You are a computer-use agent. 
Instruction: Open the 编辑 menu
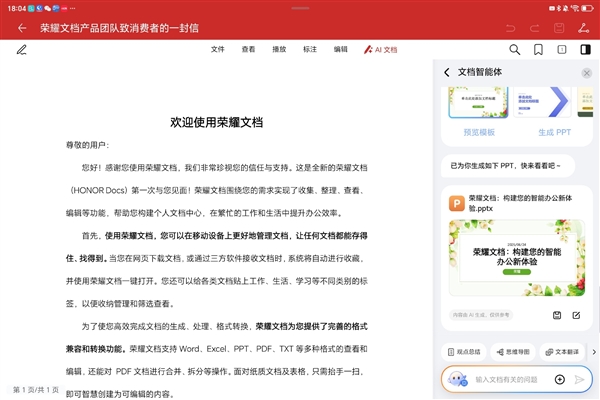(341, 49)
